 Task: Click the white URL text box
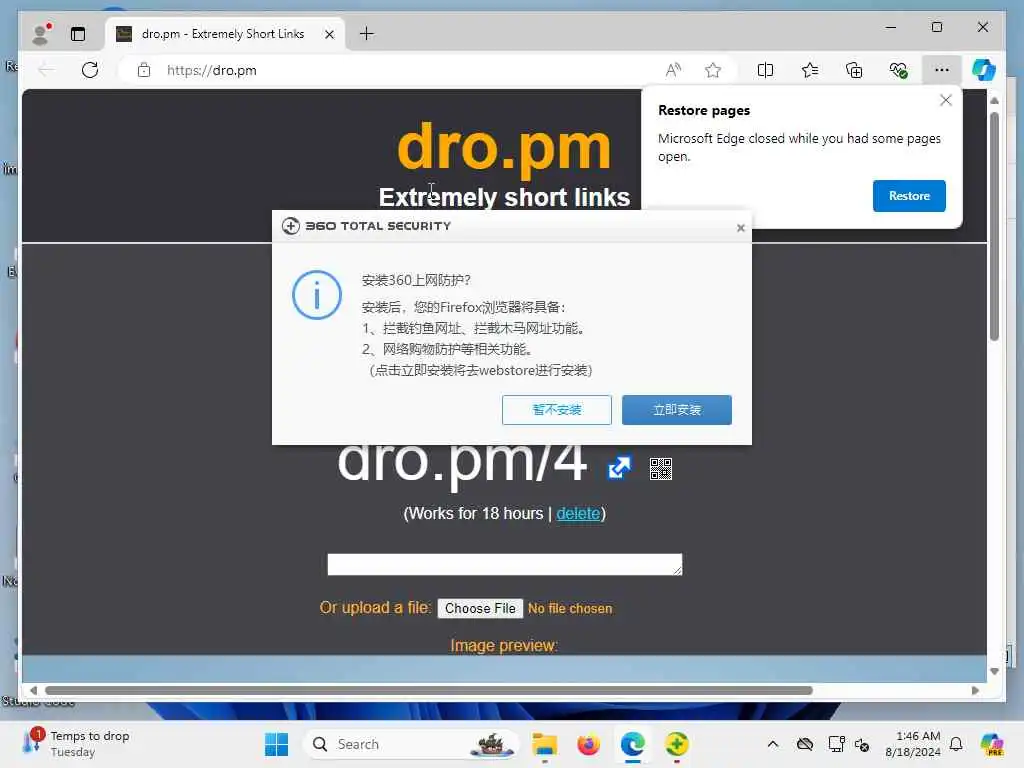click(505, 564)
